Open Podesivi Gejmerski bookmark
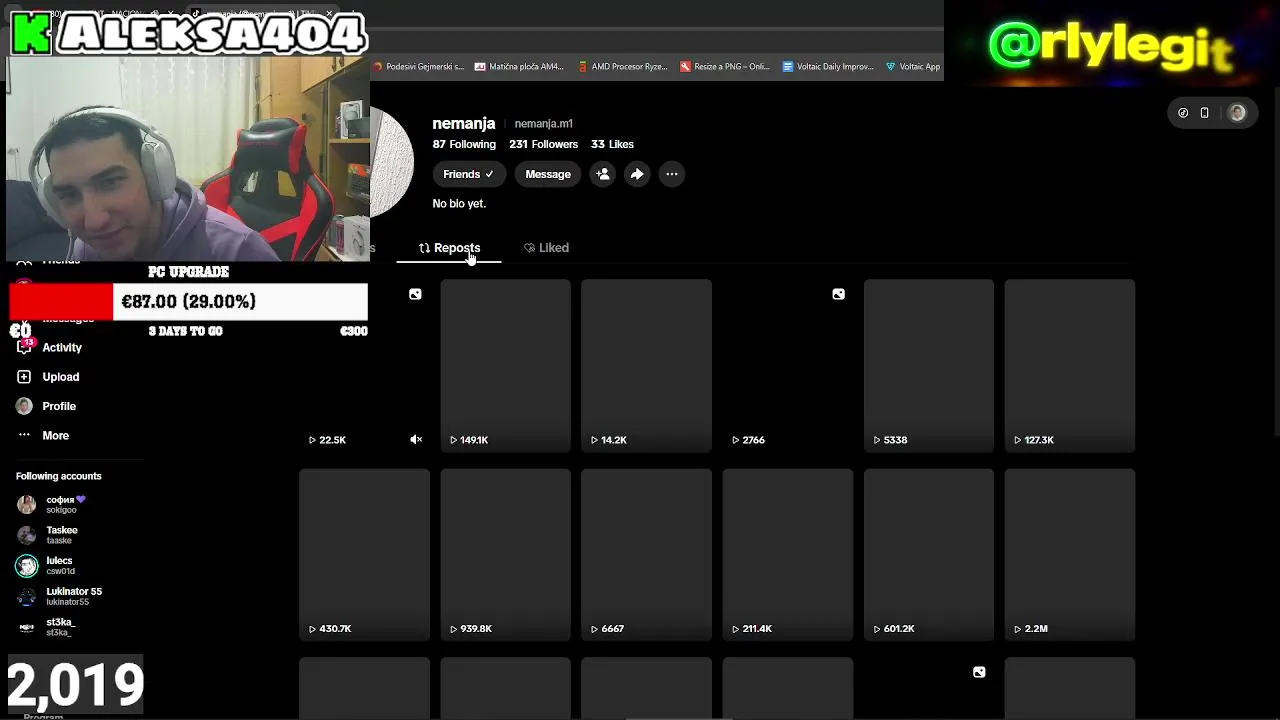Viewport: 1280px width, 720px height. (x=418, y=67)
